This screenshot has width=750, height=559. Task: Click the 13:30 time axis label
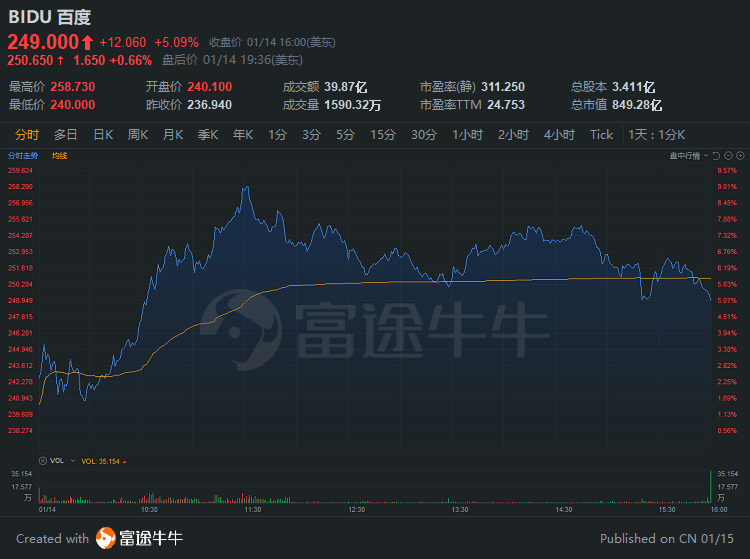[460, 510]
